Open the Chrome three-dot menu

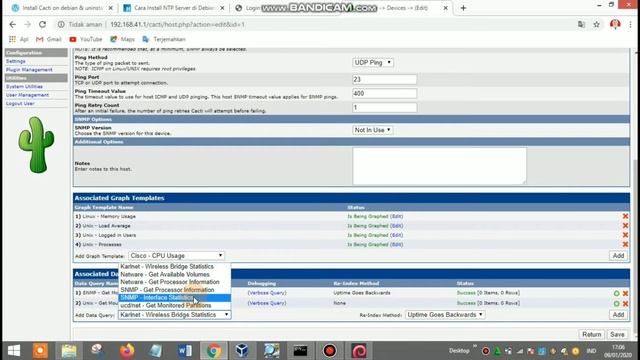click(631, 24)
